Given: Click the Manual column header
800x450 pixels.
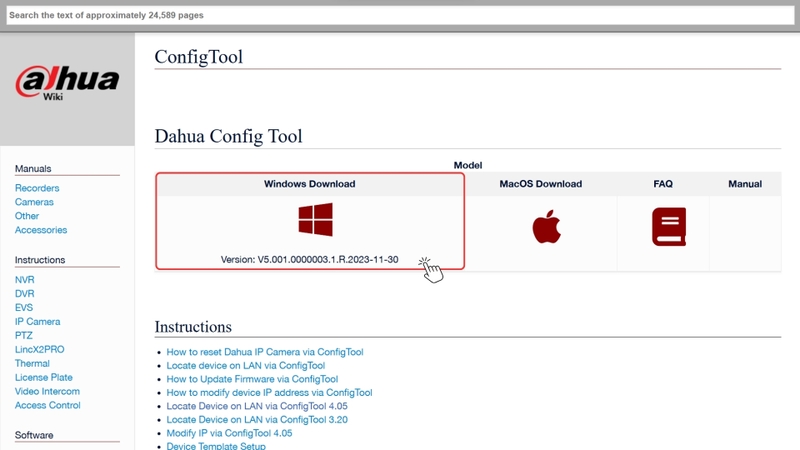Looking at the screenshot, I should [745, 184].
